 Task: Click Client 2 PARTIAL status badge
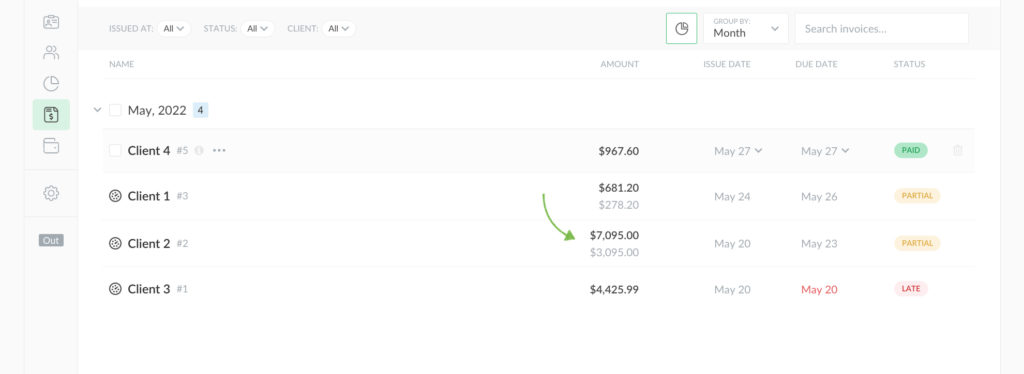[x=917, y=243]
